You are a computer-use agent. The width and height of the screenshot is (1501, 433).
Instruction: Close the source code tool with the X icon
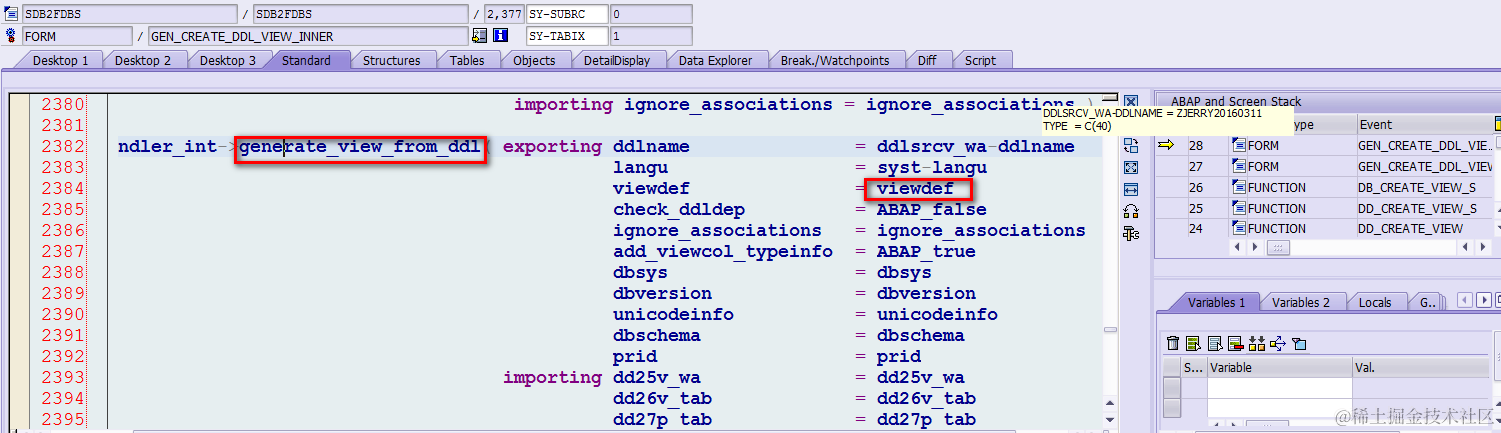coord(1131,102)
